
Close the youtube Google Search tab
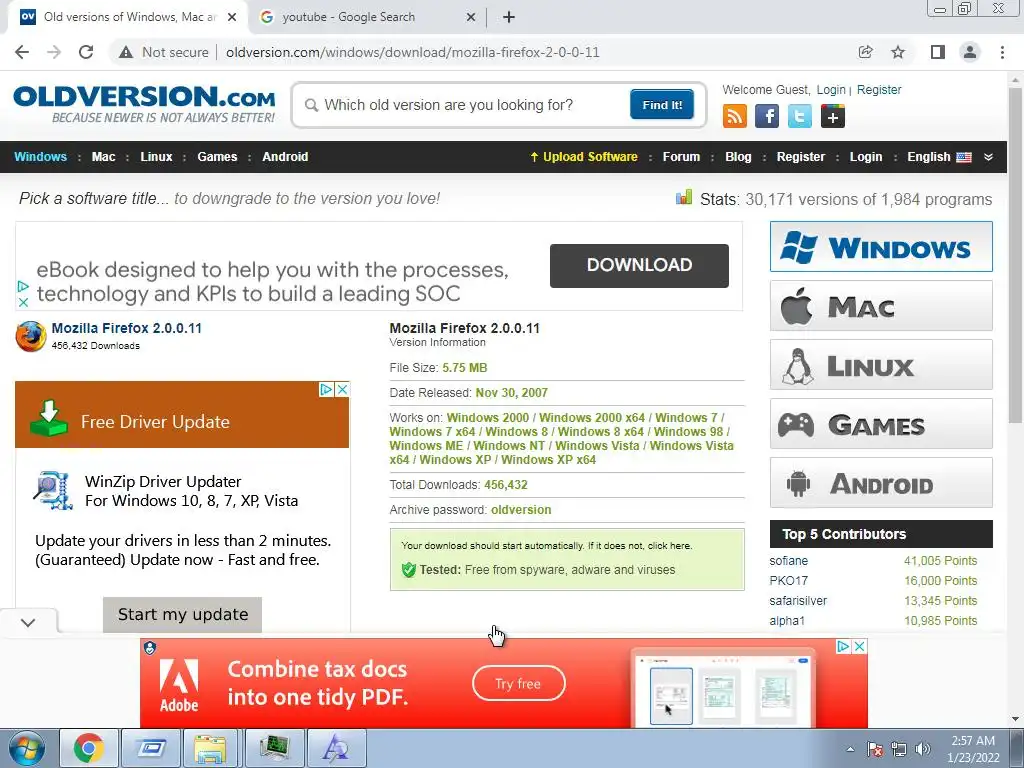[471, 18]
